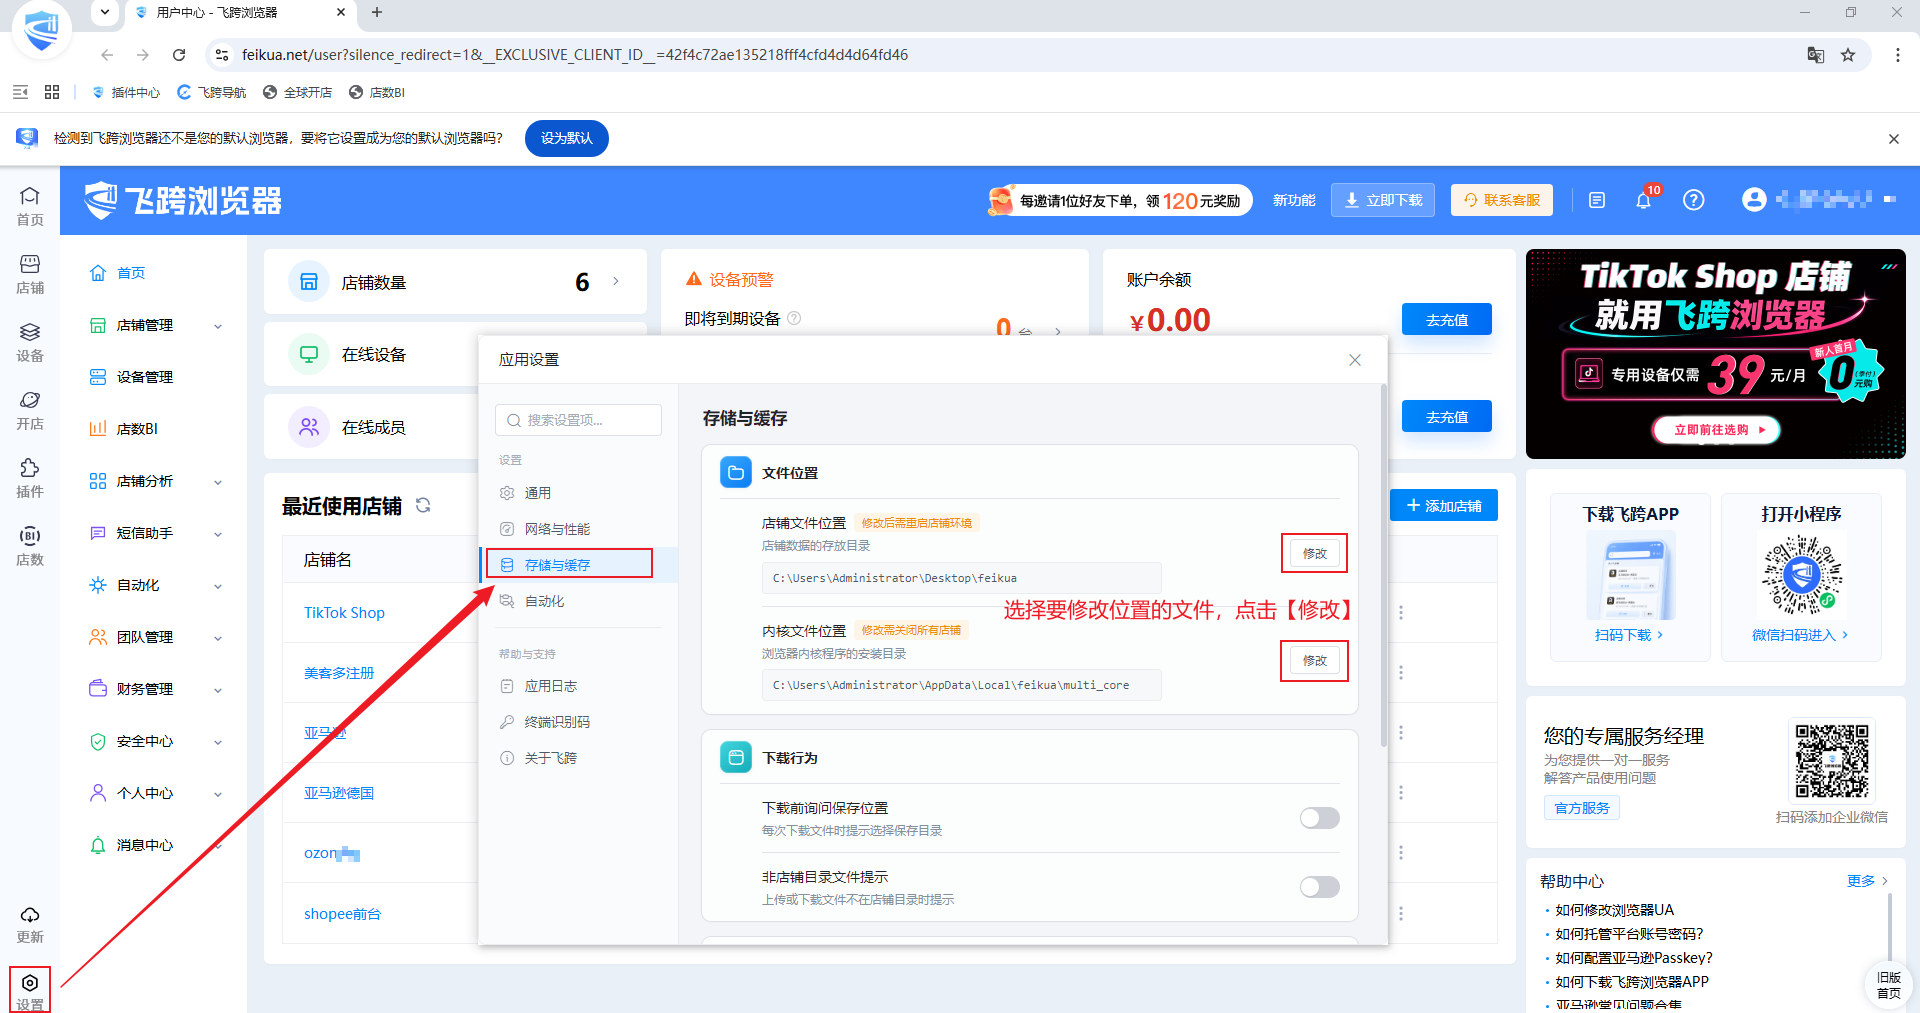
Task: Open 插件 in the far-left icon rail
Action: tap(30, 478)
